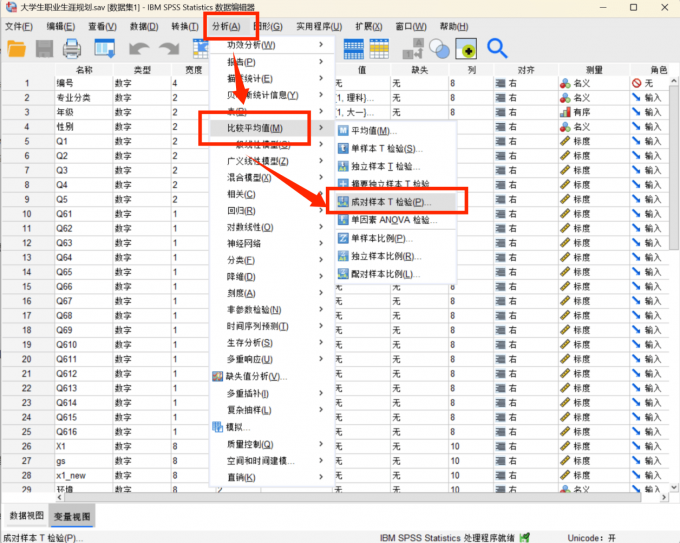Screen dimensions: 680x543
Task: Switch to the 变量视图 tab
Action: tap(72, 516)
